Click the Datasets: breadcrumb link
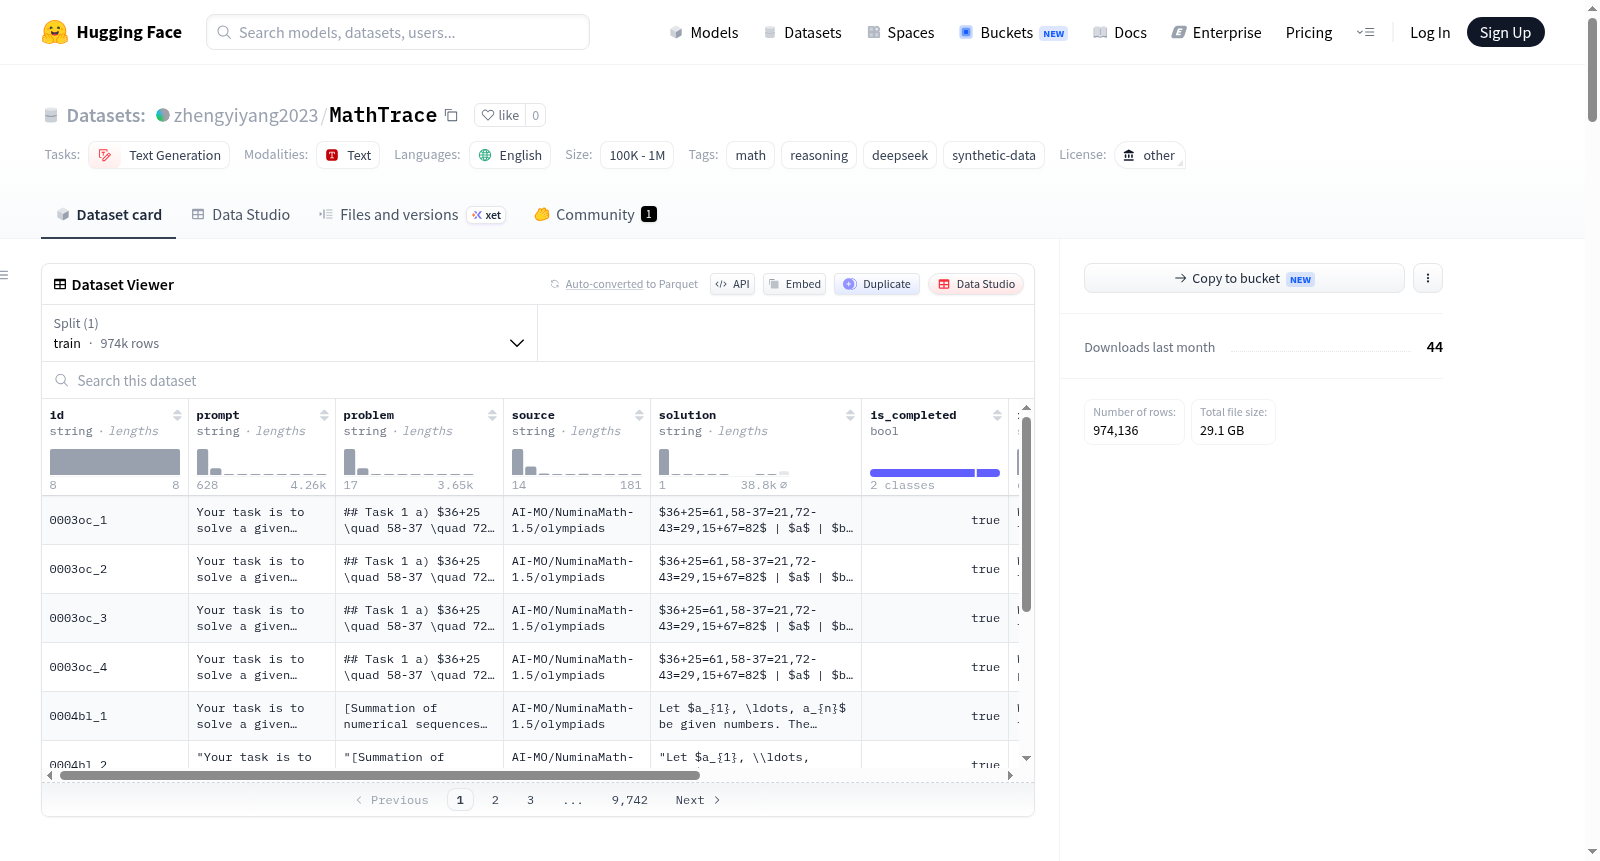The height and width of the screenshot is (861, 1600). tap(106, 115)
